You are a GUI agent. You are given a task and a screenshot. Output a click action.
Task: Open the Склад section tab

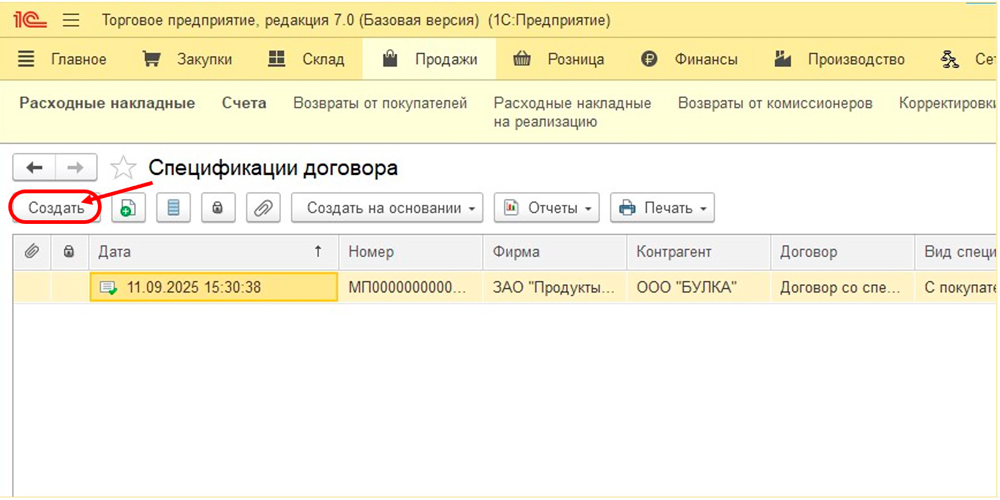pos(307,59)
